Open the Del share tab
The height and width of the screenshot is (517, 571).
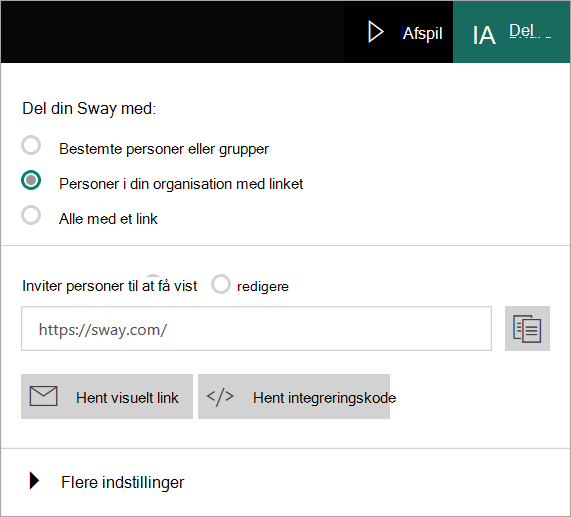point(511,32)
